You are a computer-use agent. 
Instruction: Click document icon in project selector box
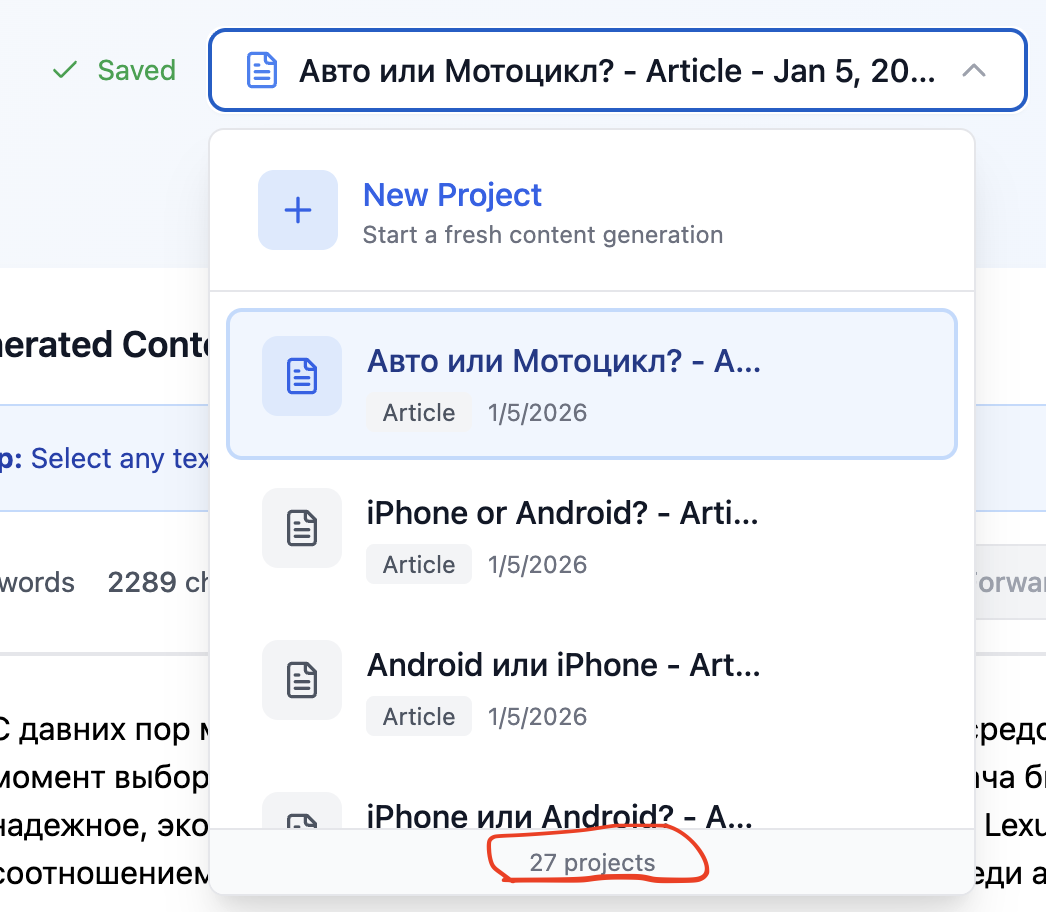coord(262,71)
